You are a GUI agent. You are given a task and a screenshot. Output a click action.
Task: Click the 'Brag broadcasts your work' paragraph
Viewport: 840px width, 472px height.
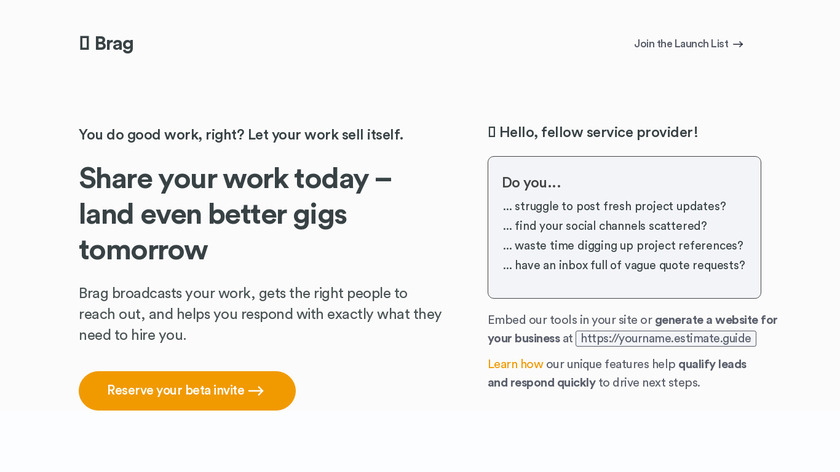tap(260, 314)
